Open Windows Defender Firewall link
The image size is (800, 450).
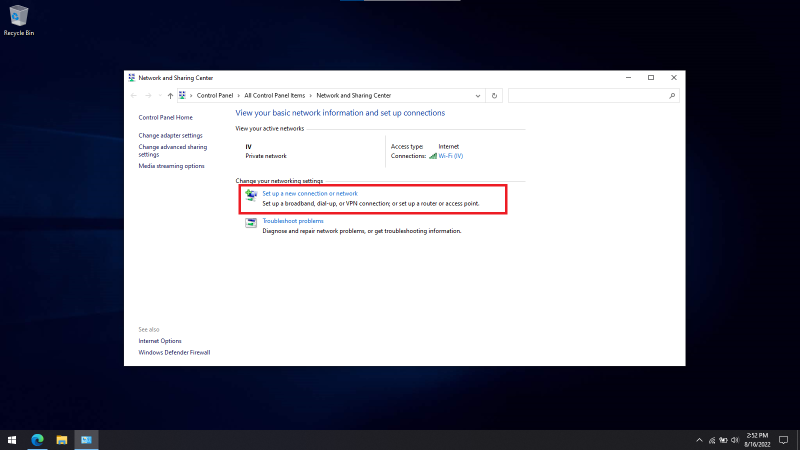click(174, 352)
